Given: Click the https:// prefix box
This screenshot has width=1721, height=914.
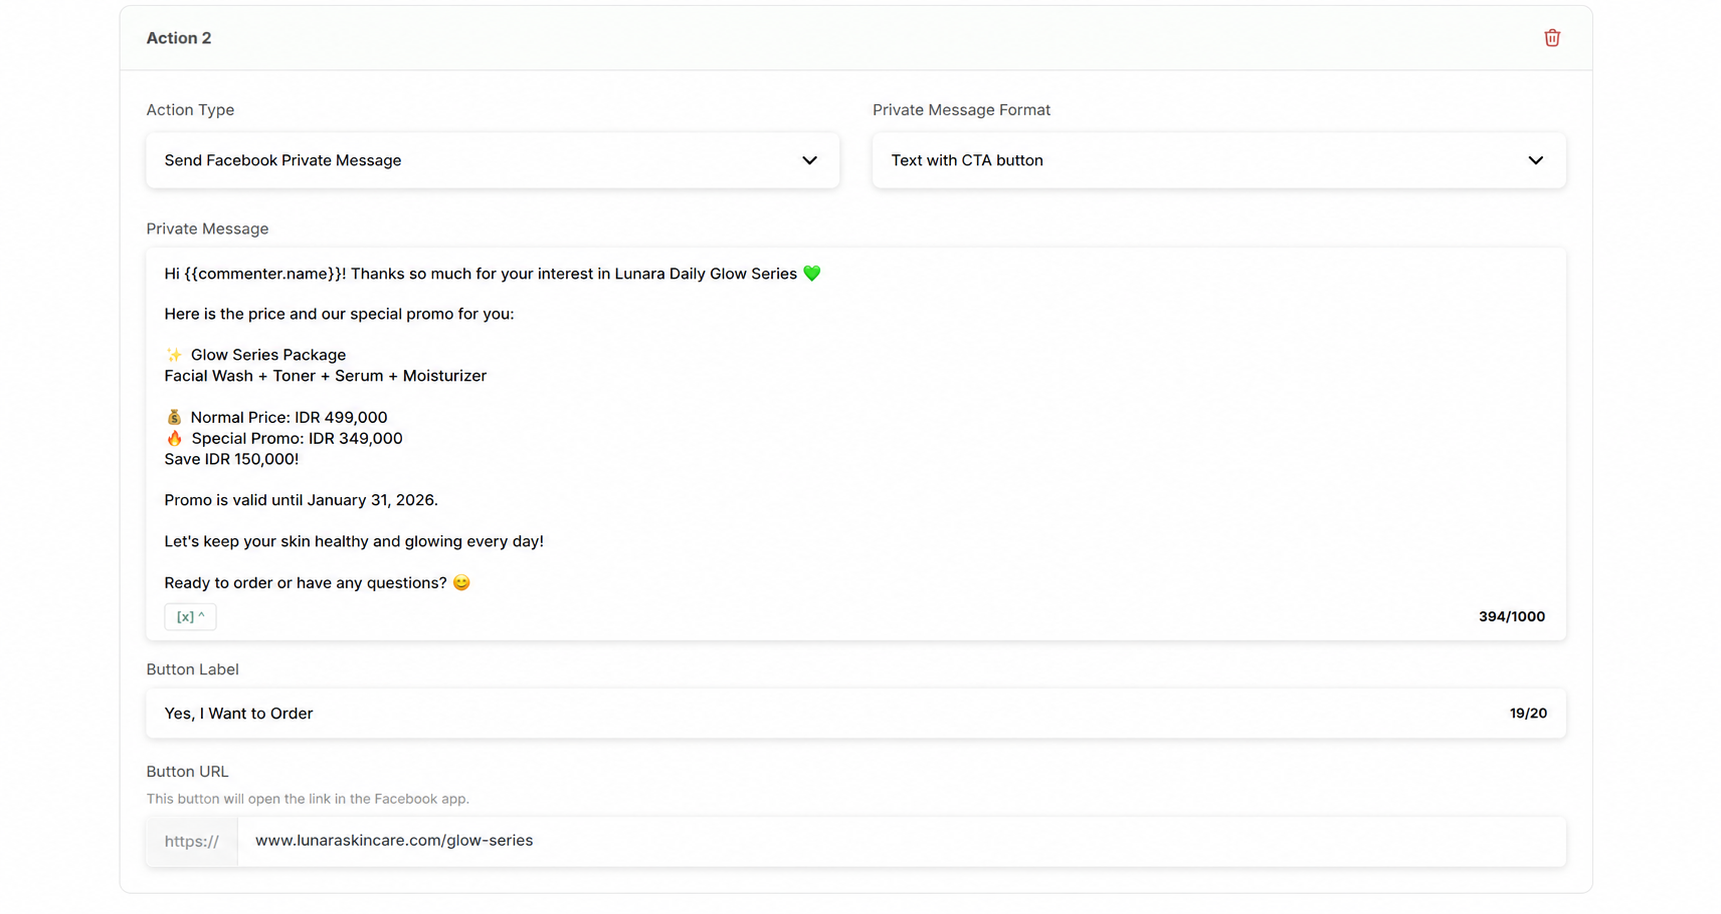Looking at the screenshot, I should pos(191,841).
